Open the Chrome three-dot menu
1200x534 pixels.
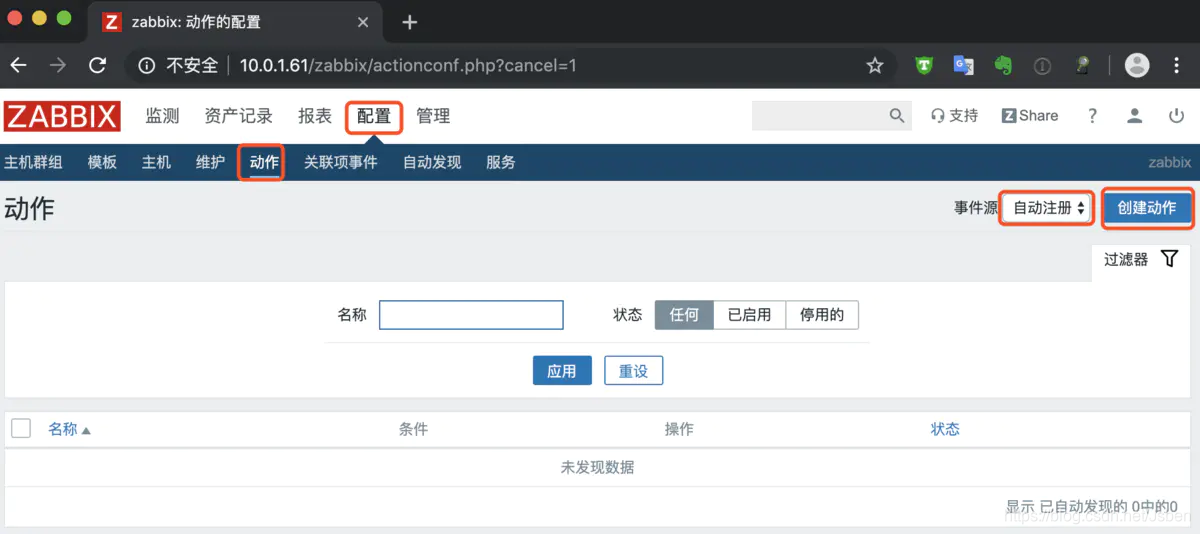[1175, 66]
